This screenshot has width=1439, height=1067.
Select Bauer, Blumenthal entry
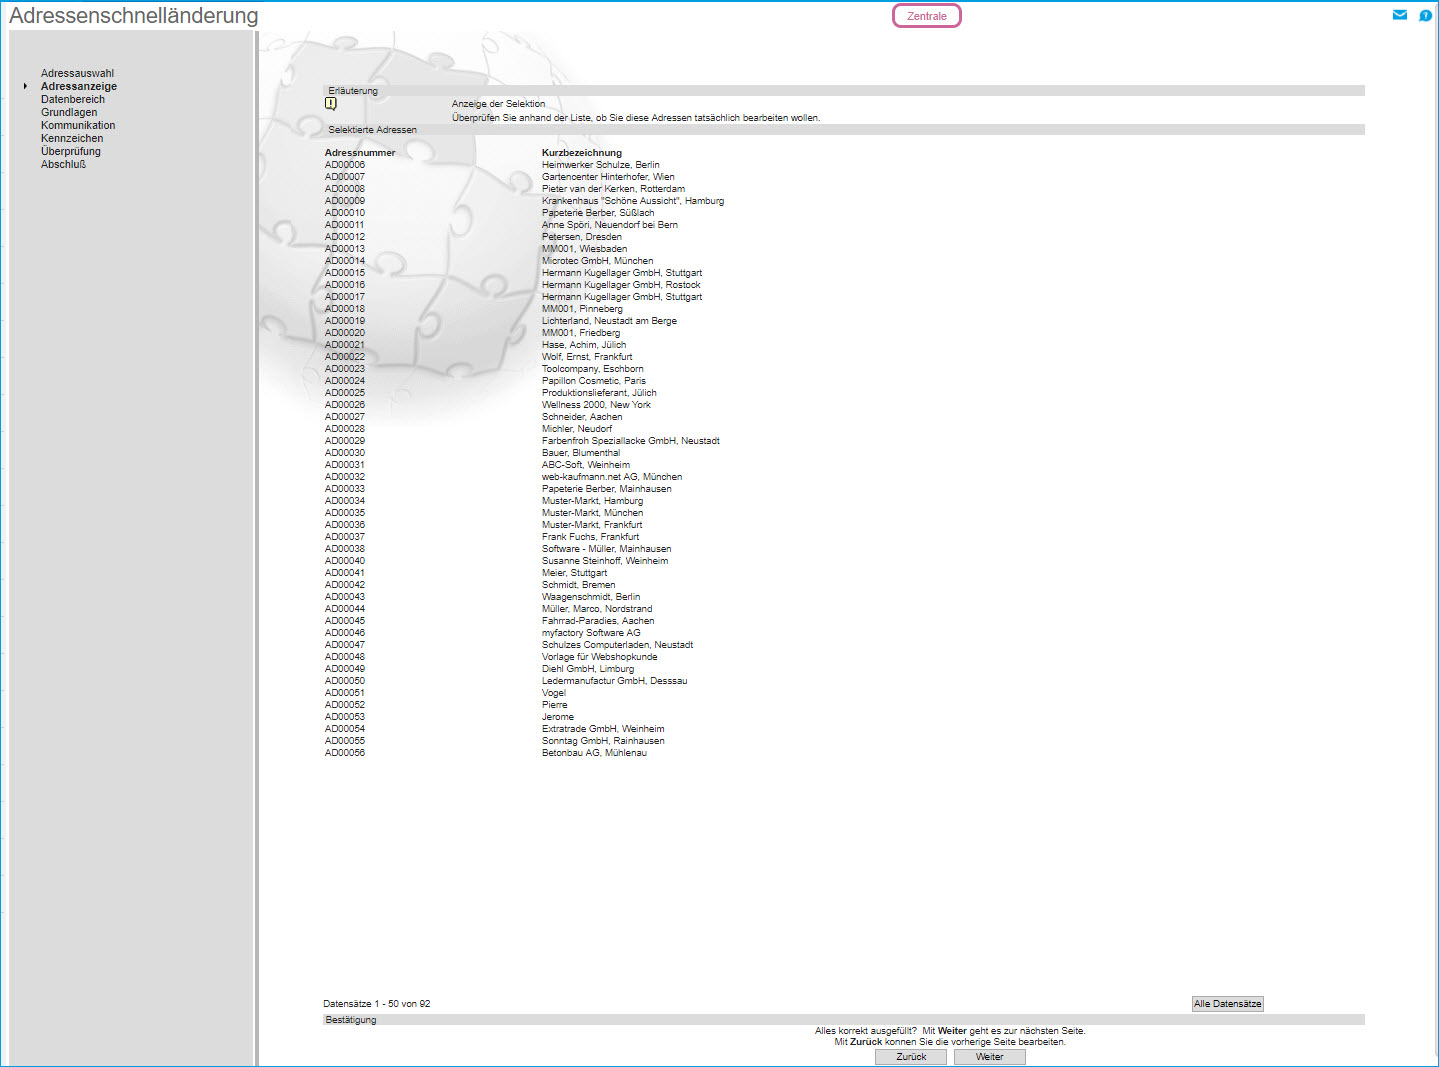(581, 453)
